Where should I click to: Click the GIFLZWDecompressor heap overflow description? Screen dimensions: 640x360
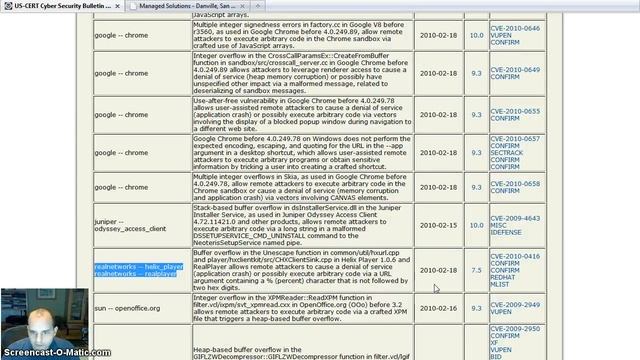coord(301,353)
